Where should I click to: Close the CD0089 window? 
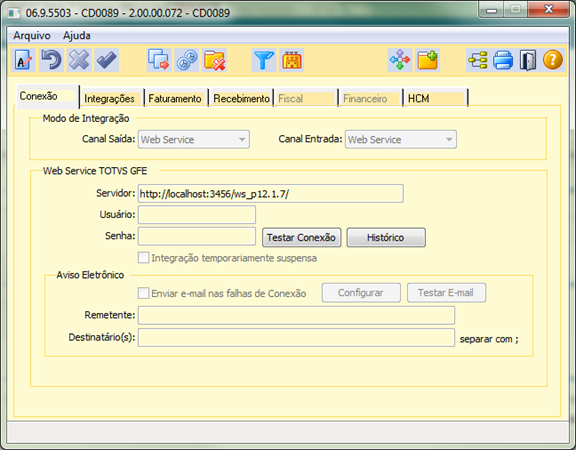(549, 10)
